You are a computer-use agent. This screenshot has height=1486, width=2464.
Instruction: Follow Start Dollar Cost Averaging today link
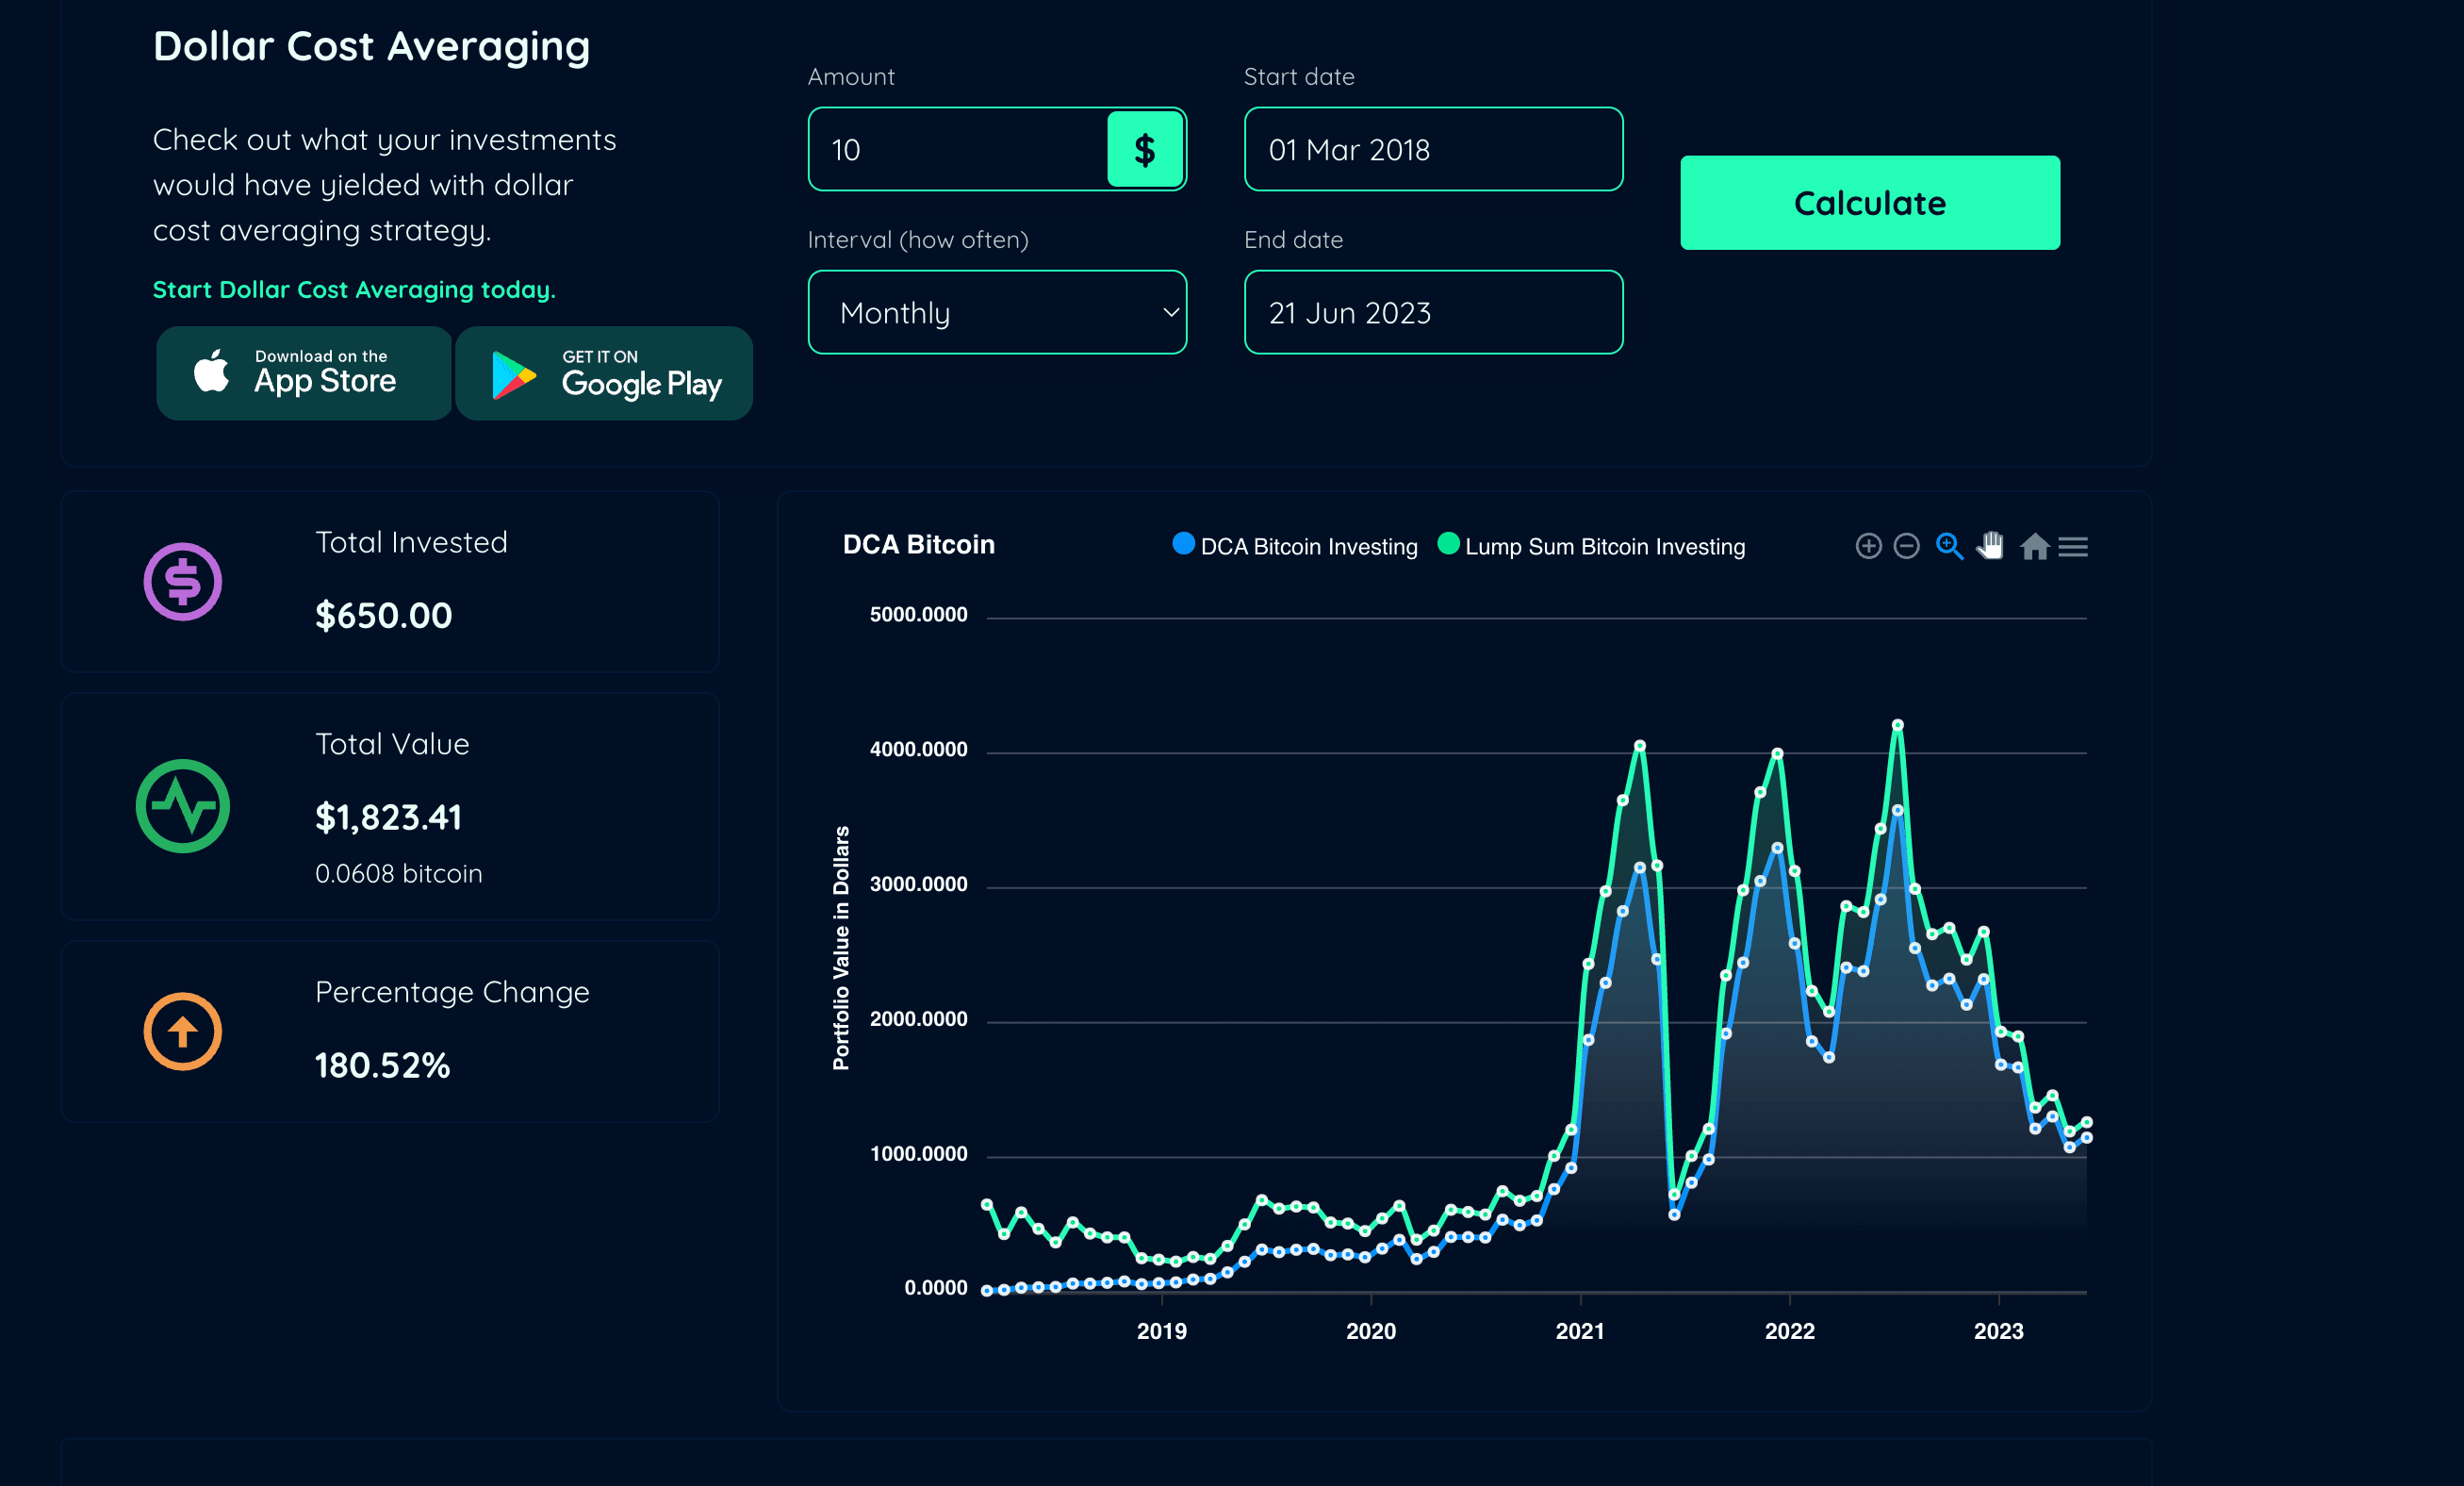(x=354, y=290)
